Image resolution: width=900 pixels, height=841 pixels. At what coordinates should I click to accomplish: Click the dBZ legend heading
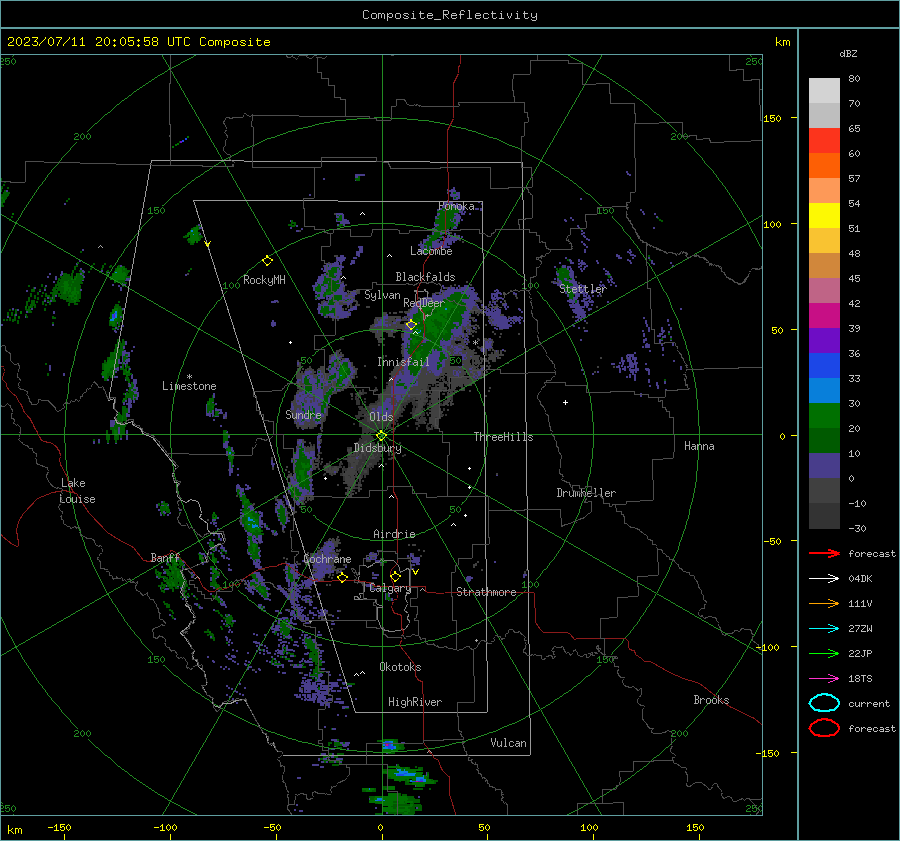[x=848, y=53]
